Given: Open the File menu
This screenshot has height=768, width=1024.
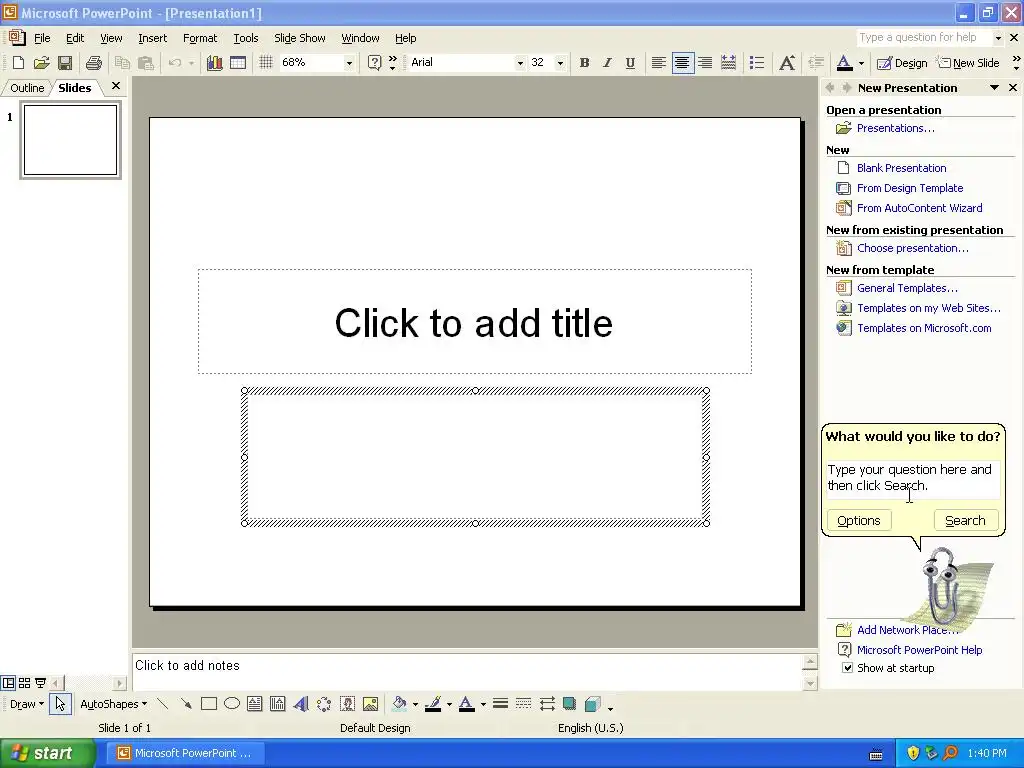Looking at the screenshot, I should [x=42, y=38].
